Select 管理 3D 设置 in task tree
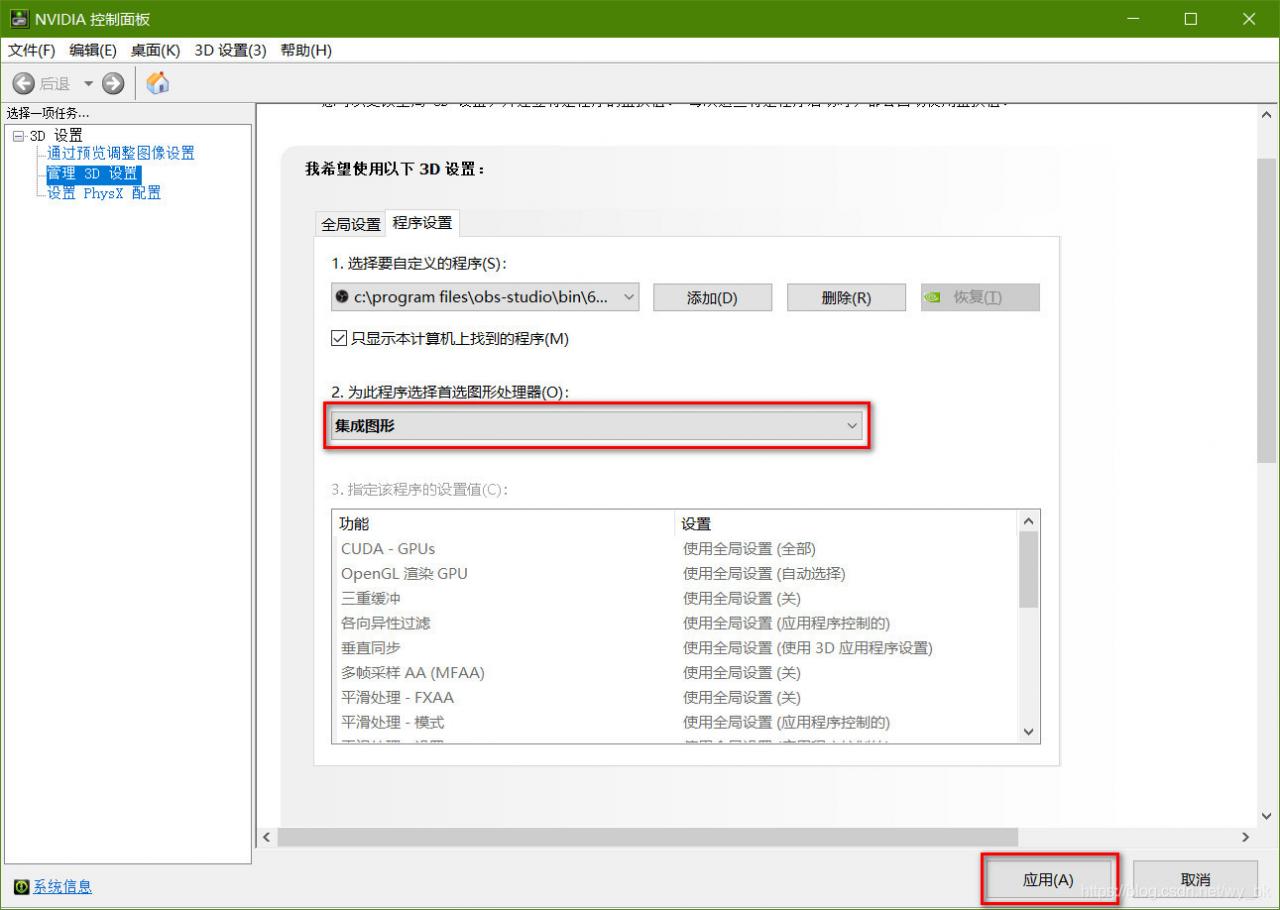The height and width of the screenshot is (910, 1280). (93, 173)
